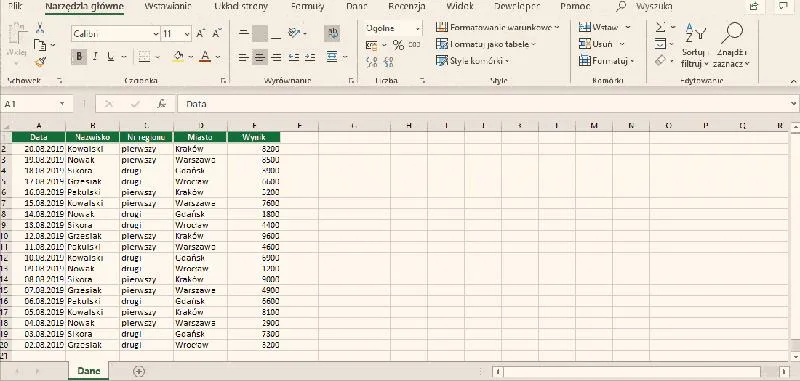
Task: Apply the fill color bucket icon
Action: coord(178,57)
